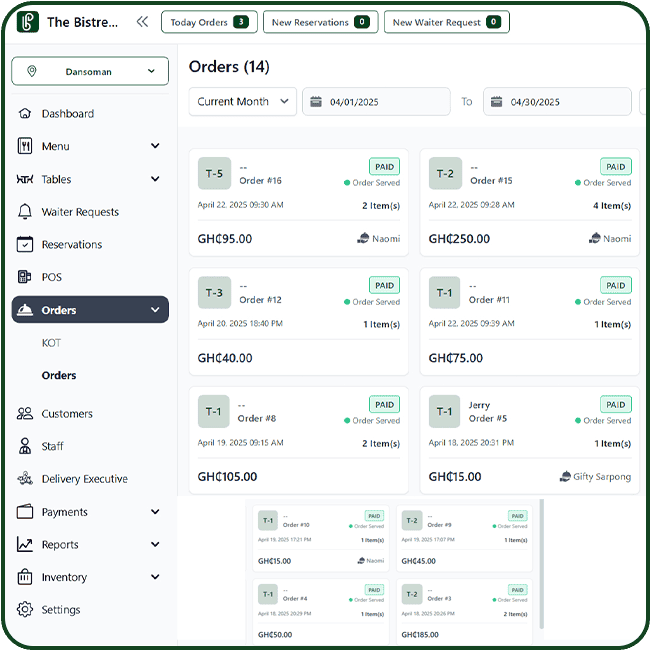This screenshot has height=650, width=650.
Task: Click the Dashboard home icon
Action: 25,114
